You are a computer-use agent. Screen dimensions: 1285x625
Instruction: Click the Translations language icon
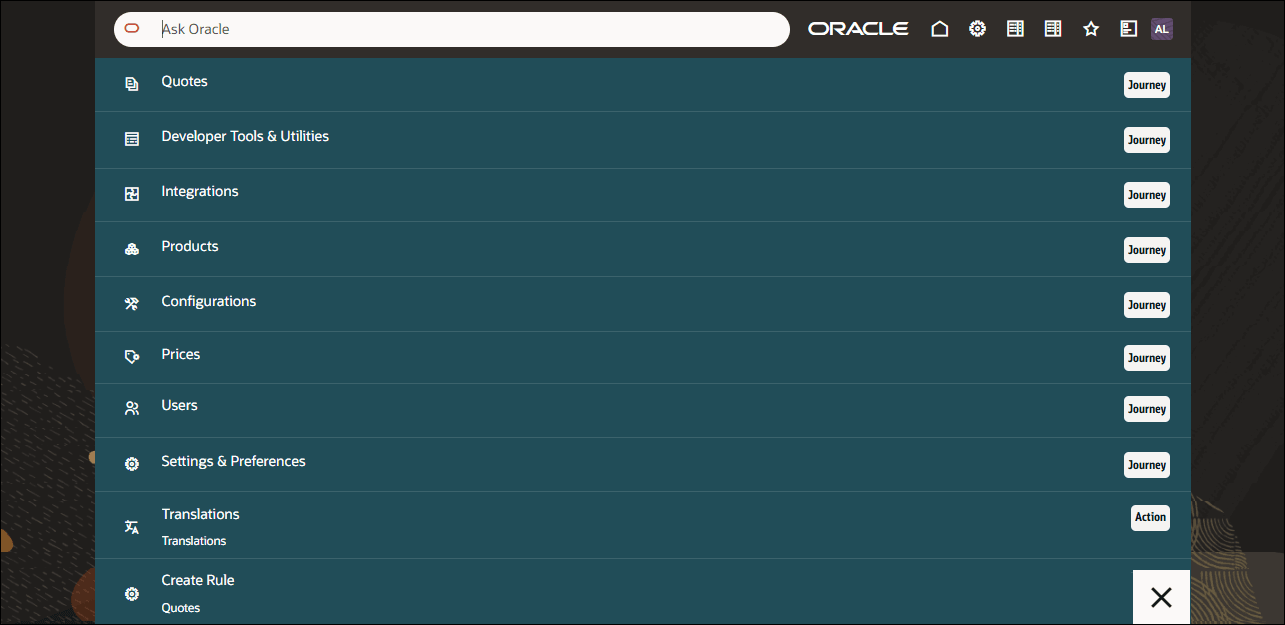[x=131, y=526]
